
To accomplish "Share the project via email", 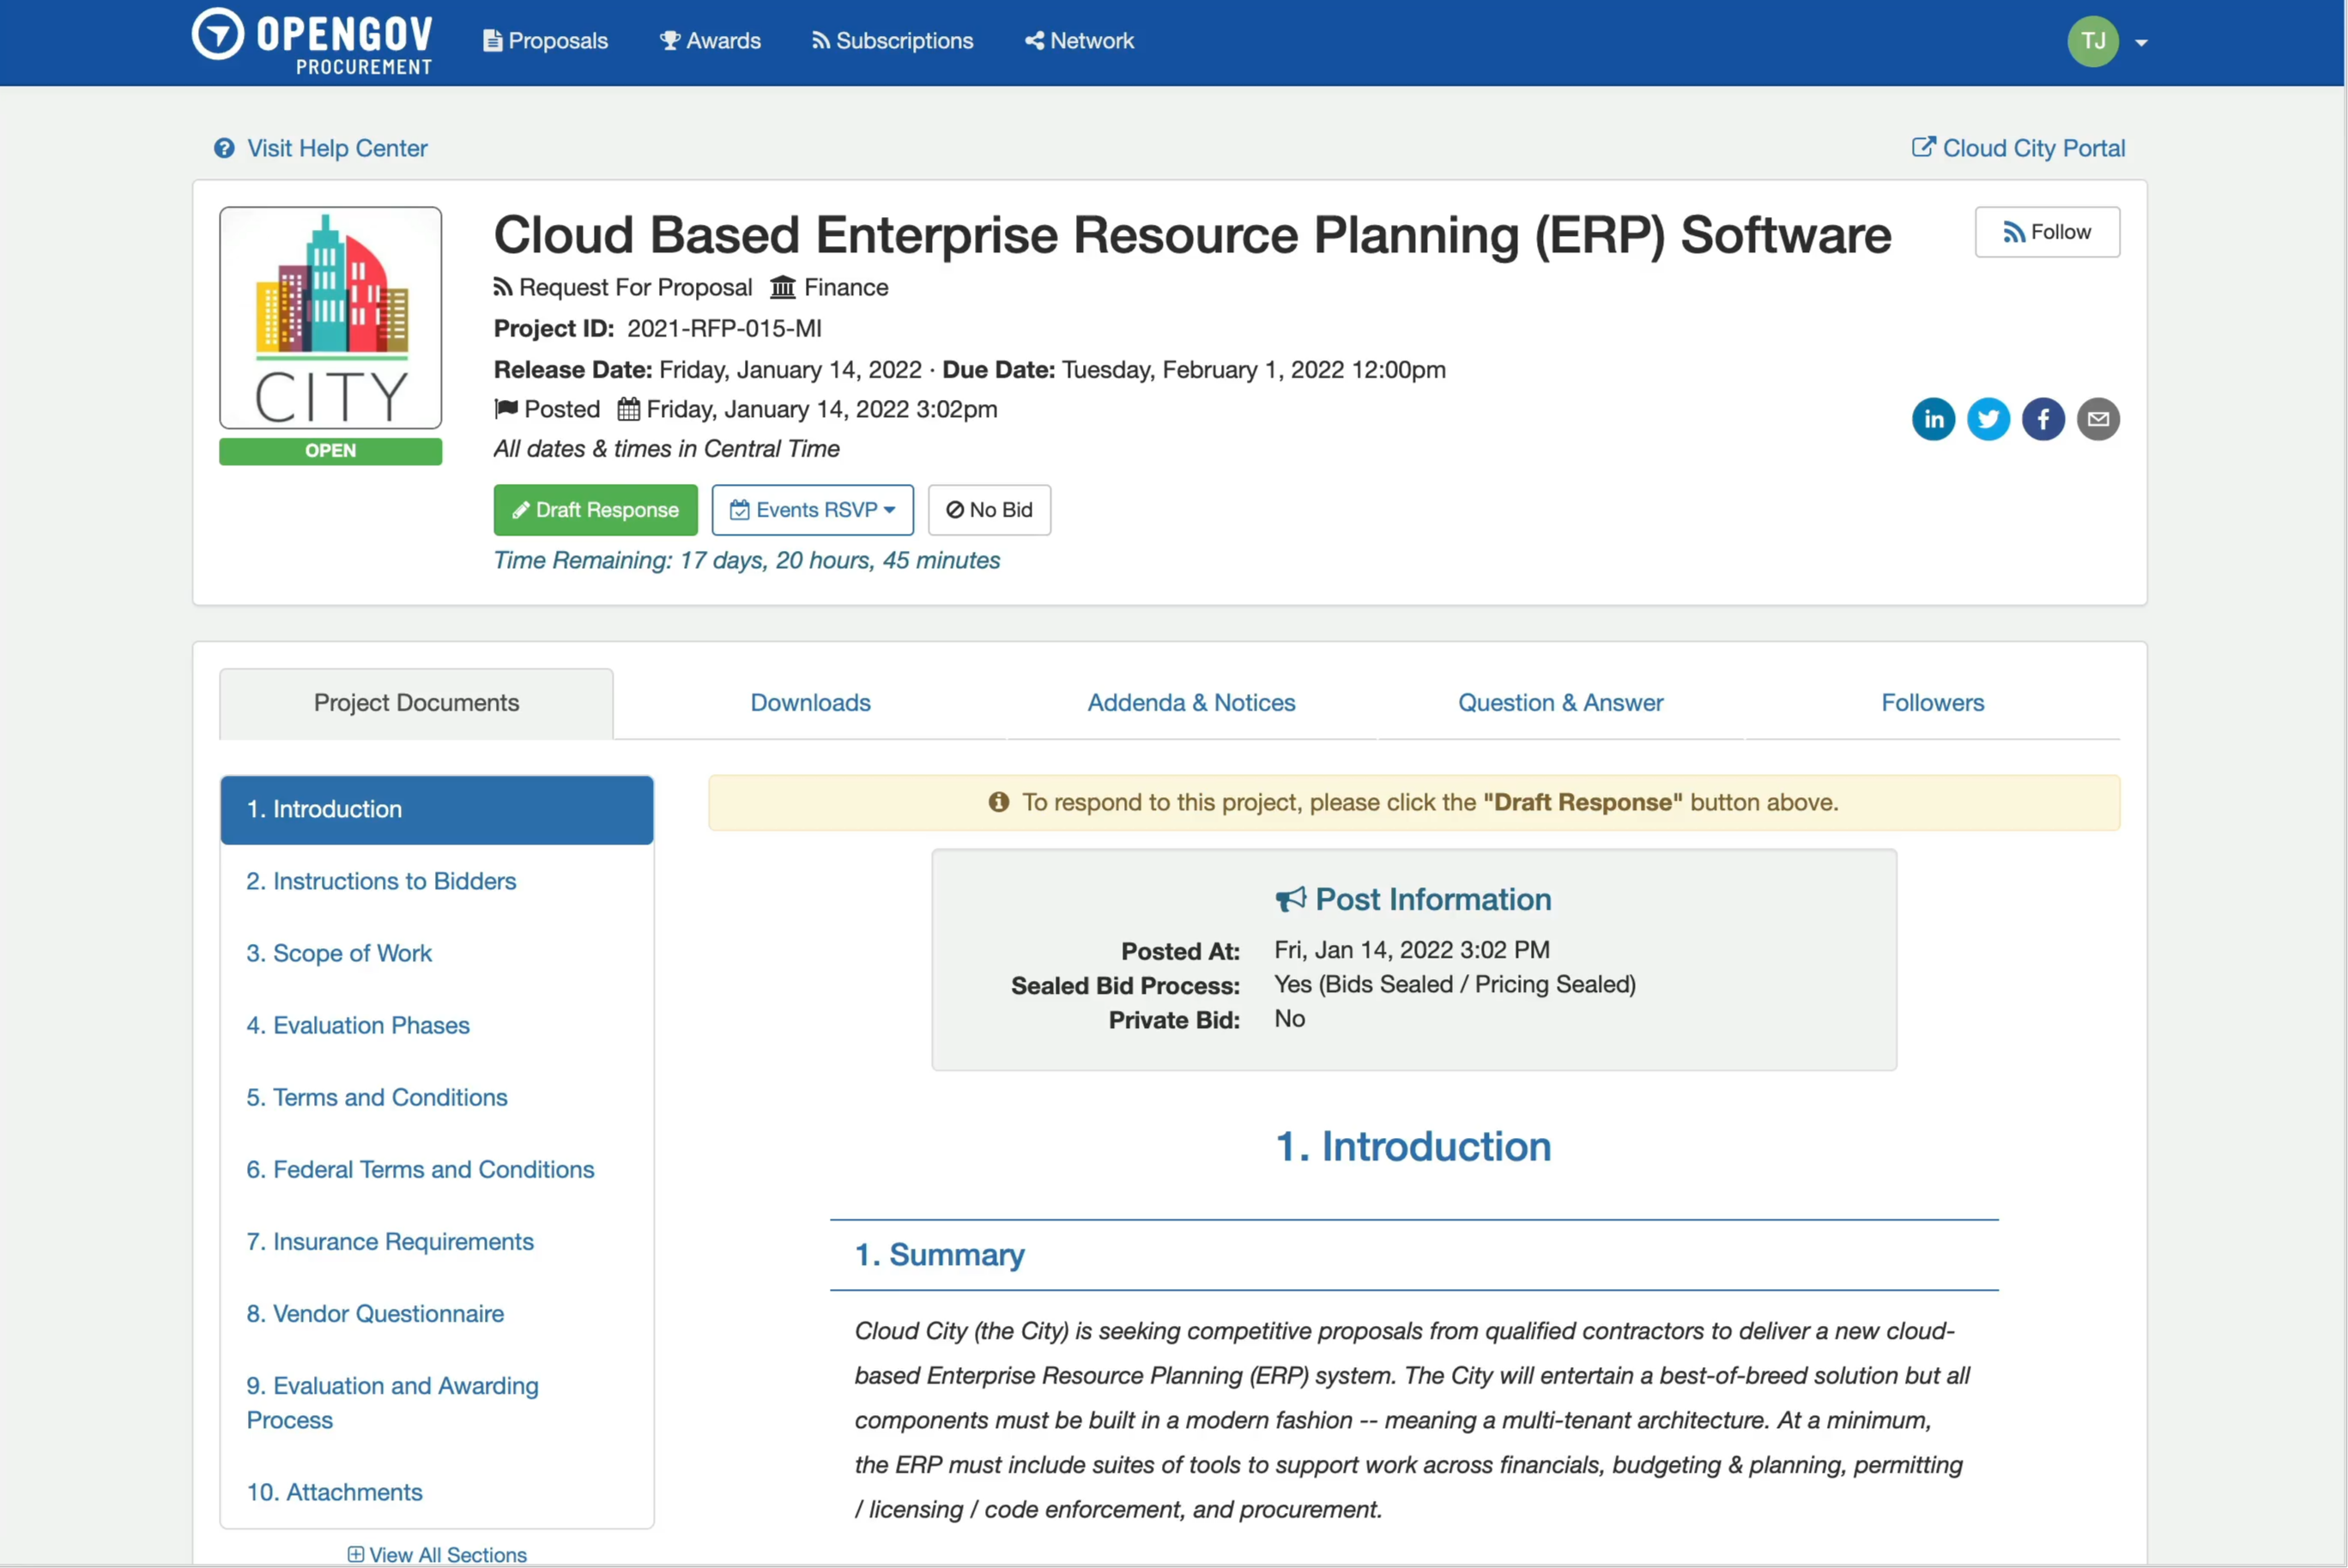I will coord(2098,419).
